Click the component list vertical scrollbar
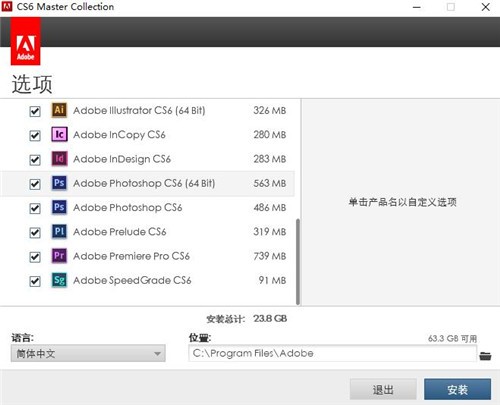The image size is (500, 405). (298, 262)
